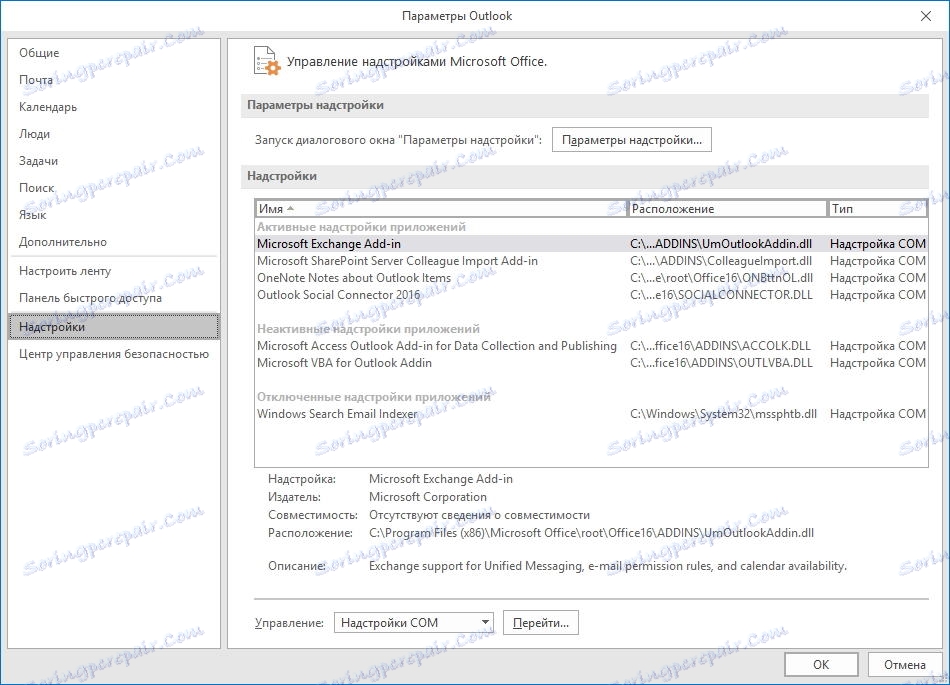The height and width of the screenshot is (685, 950).
Task: Select the Надстройки category
Action: (114, 326)
